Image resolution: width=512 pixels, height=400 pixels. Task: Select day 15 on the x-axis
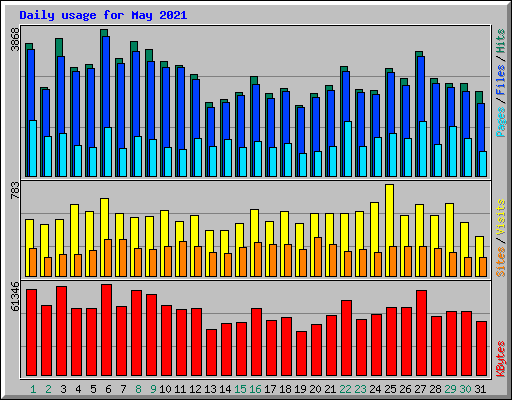tap(240, 389)
